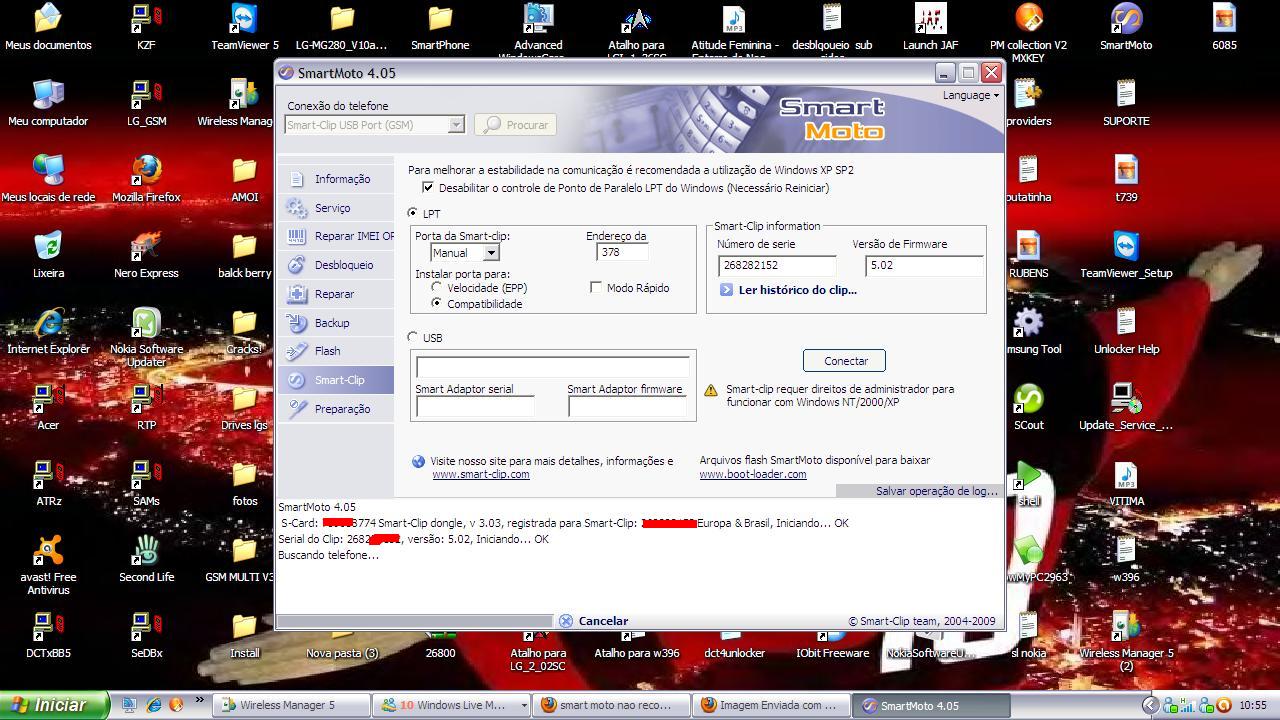Screen dimensions: 1280x720
Task: Open the Informação sidebar section
Action: click(335, 179)
